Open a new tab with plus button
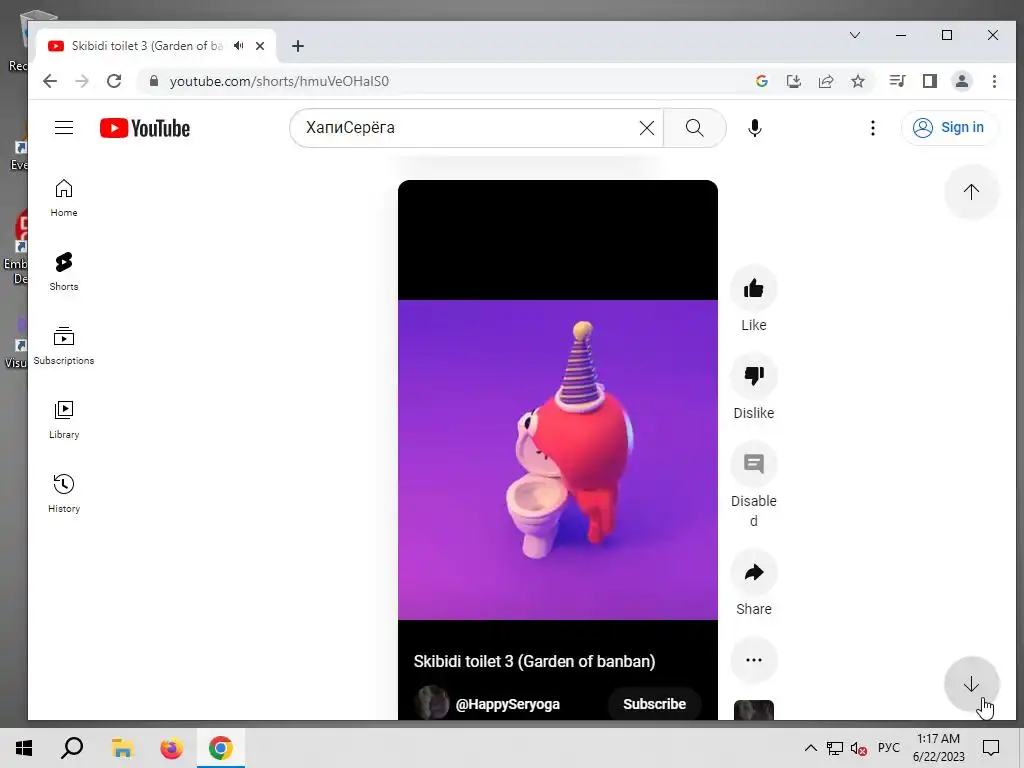 298,46
